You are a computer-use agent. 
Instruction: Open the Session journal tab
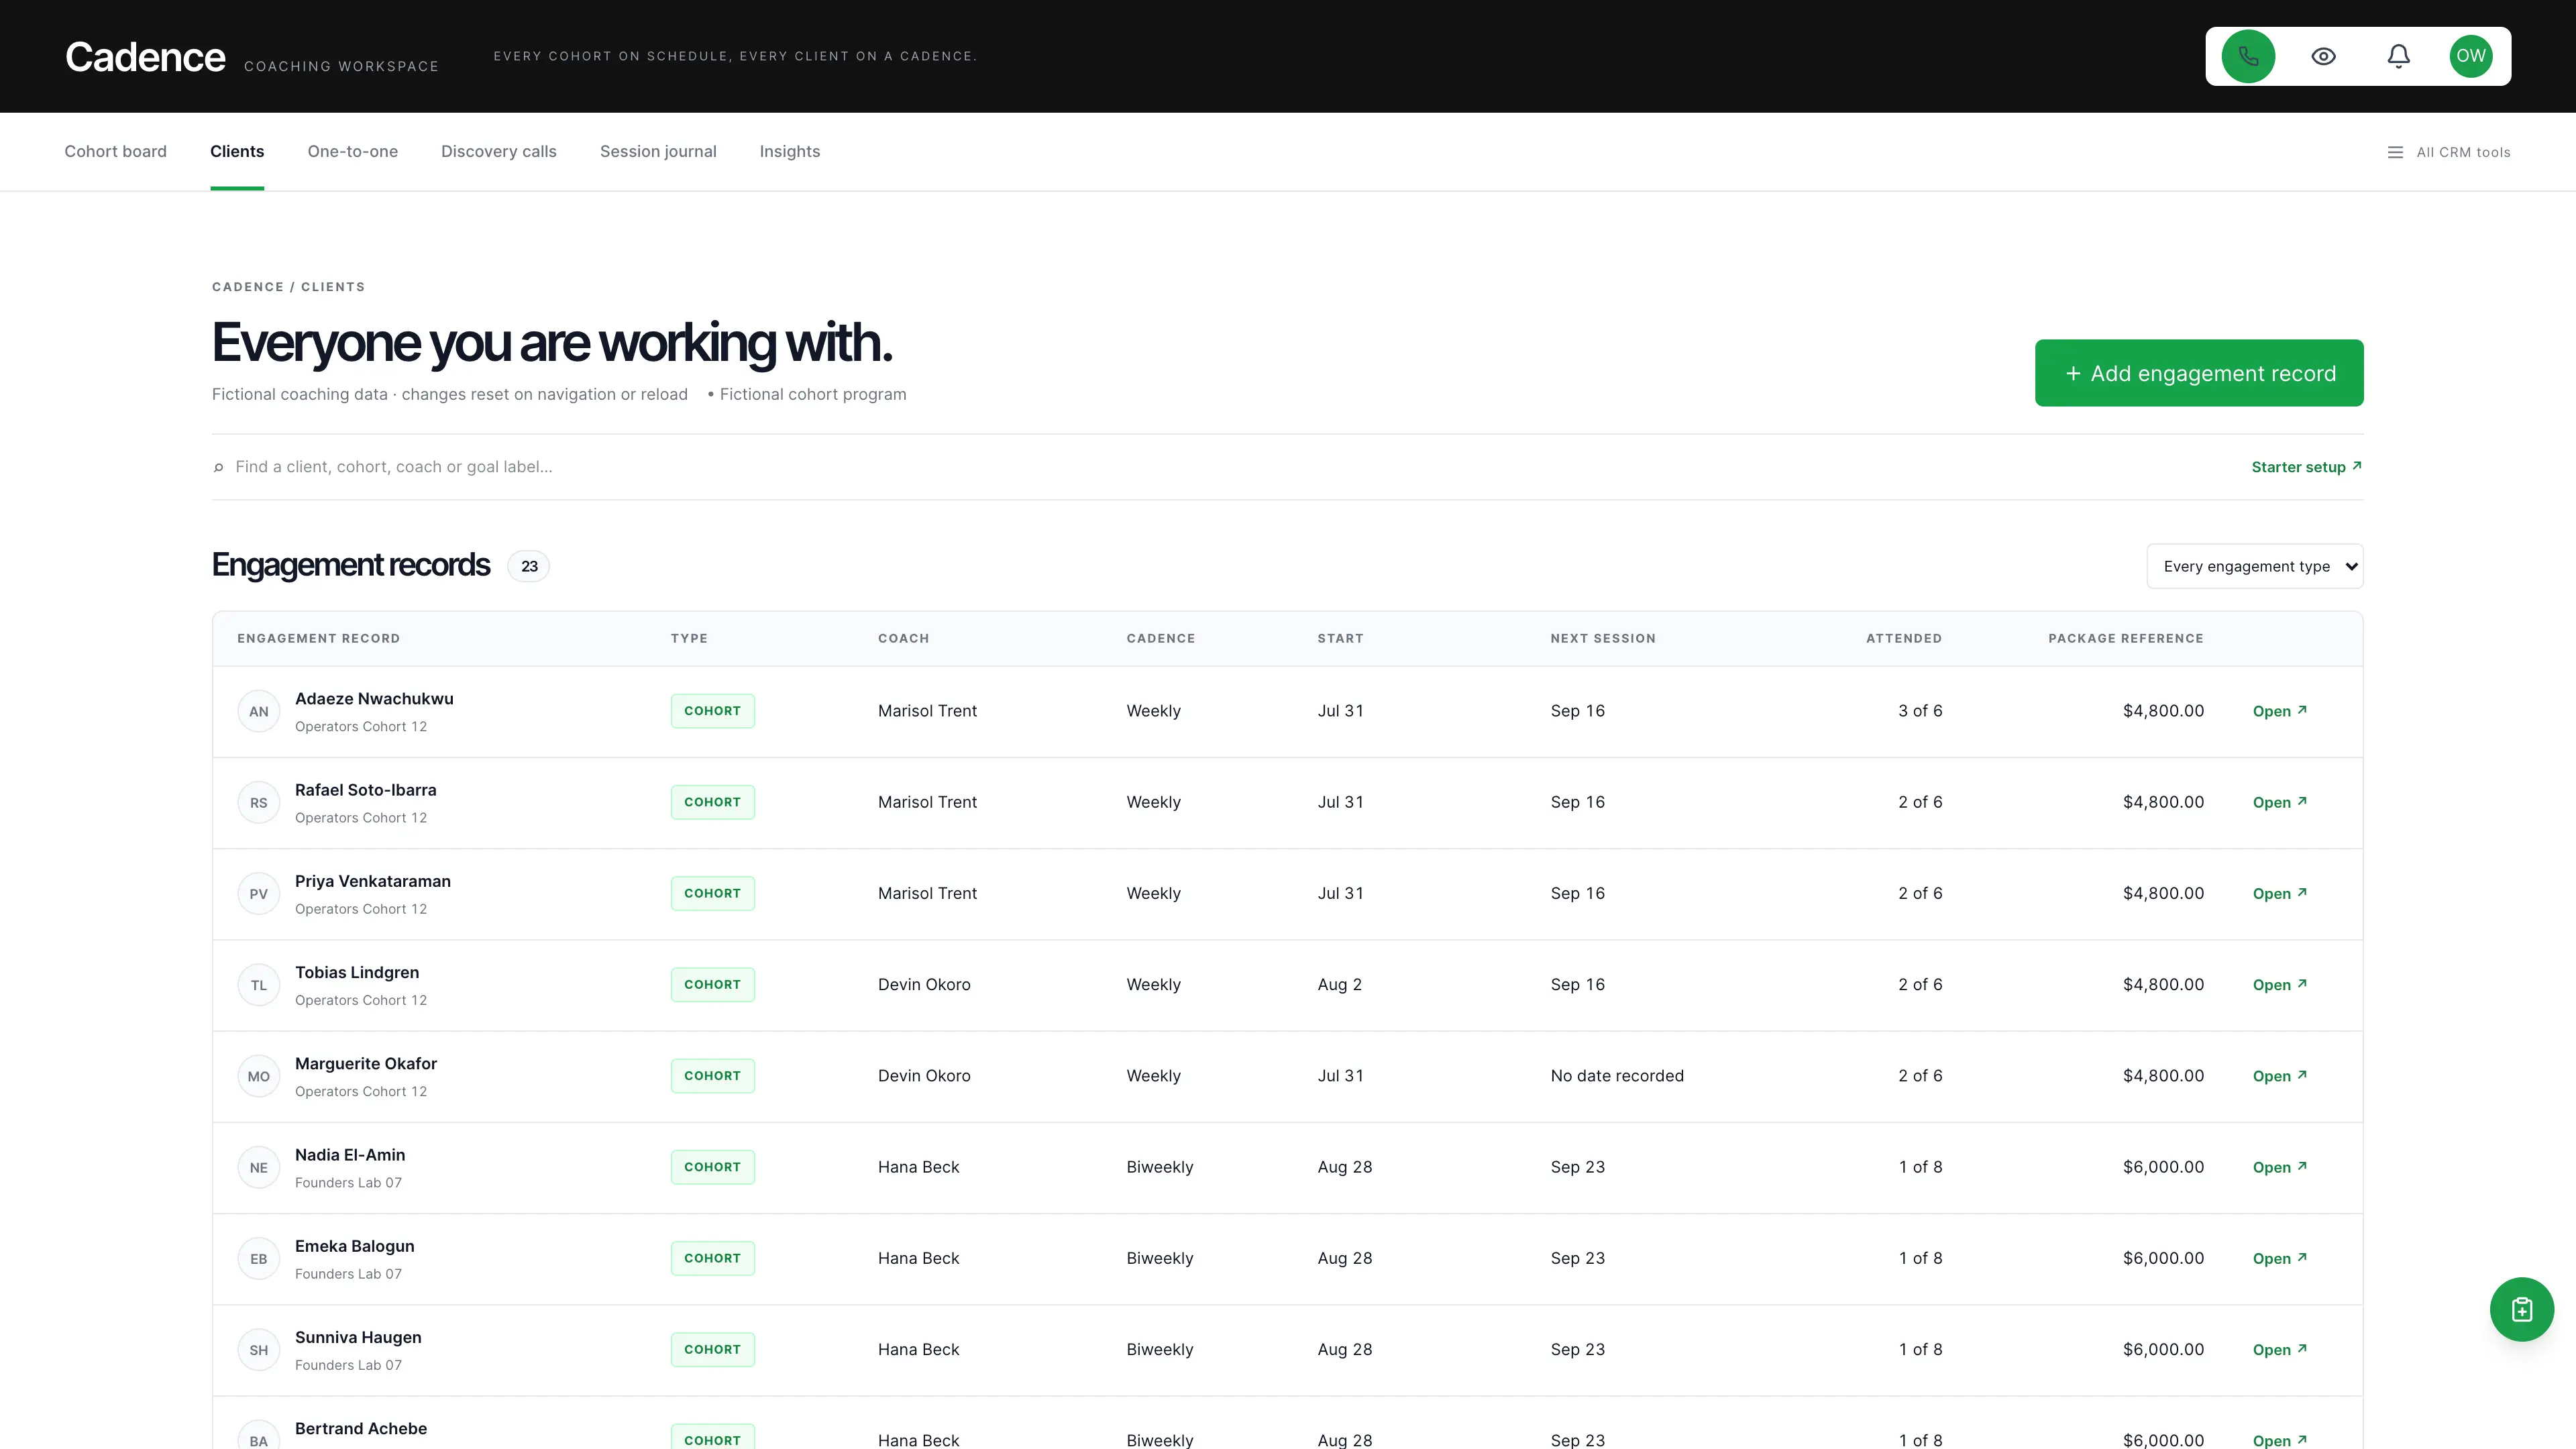[x=658, y=151]
